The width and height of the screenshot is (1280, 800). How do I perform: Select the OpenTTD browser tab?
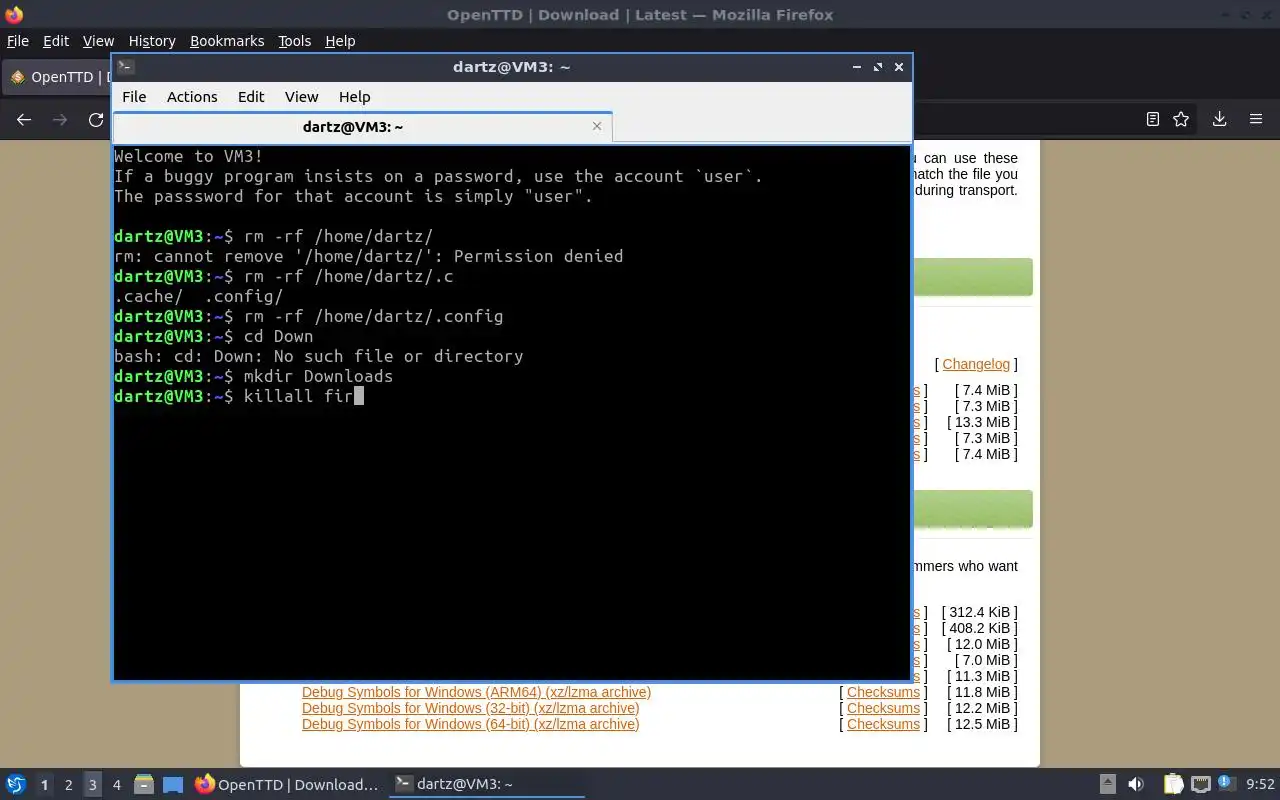tap(58, 77)
